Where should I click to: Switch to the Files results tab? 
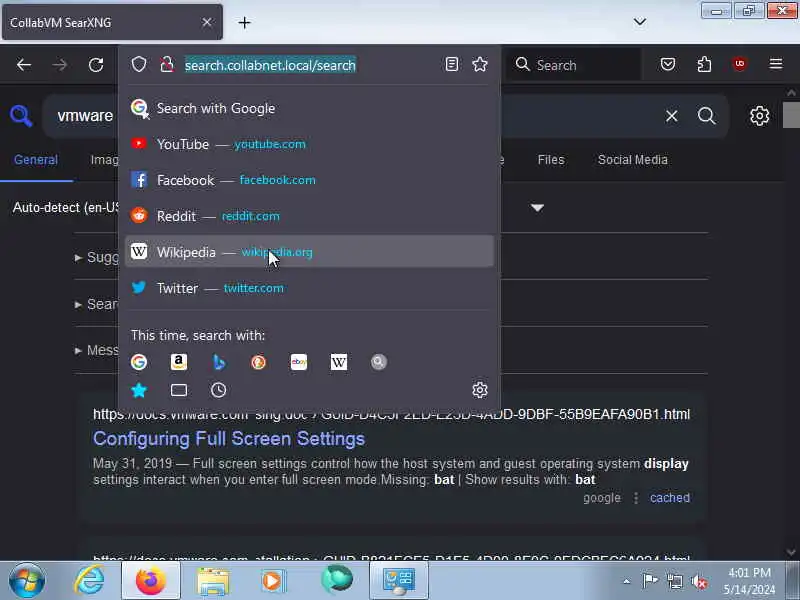click(551, 160)
